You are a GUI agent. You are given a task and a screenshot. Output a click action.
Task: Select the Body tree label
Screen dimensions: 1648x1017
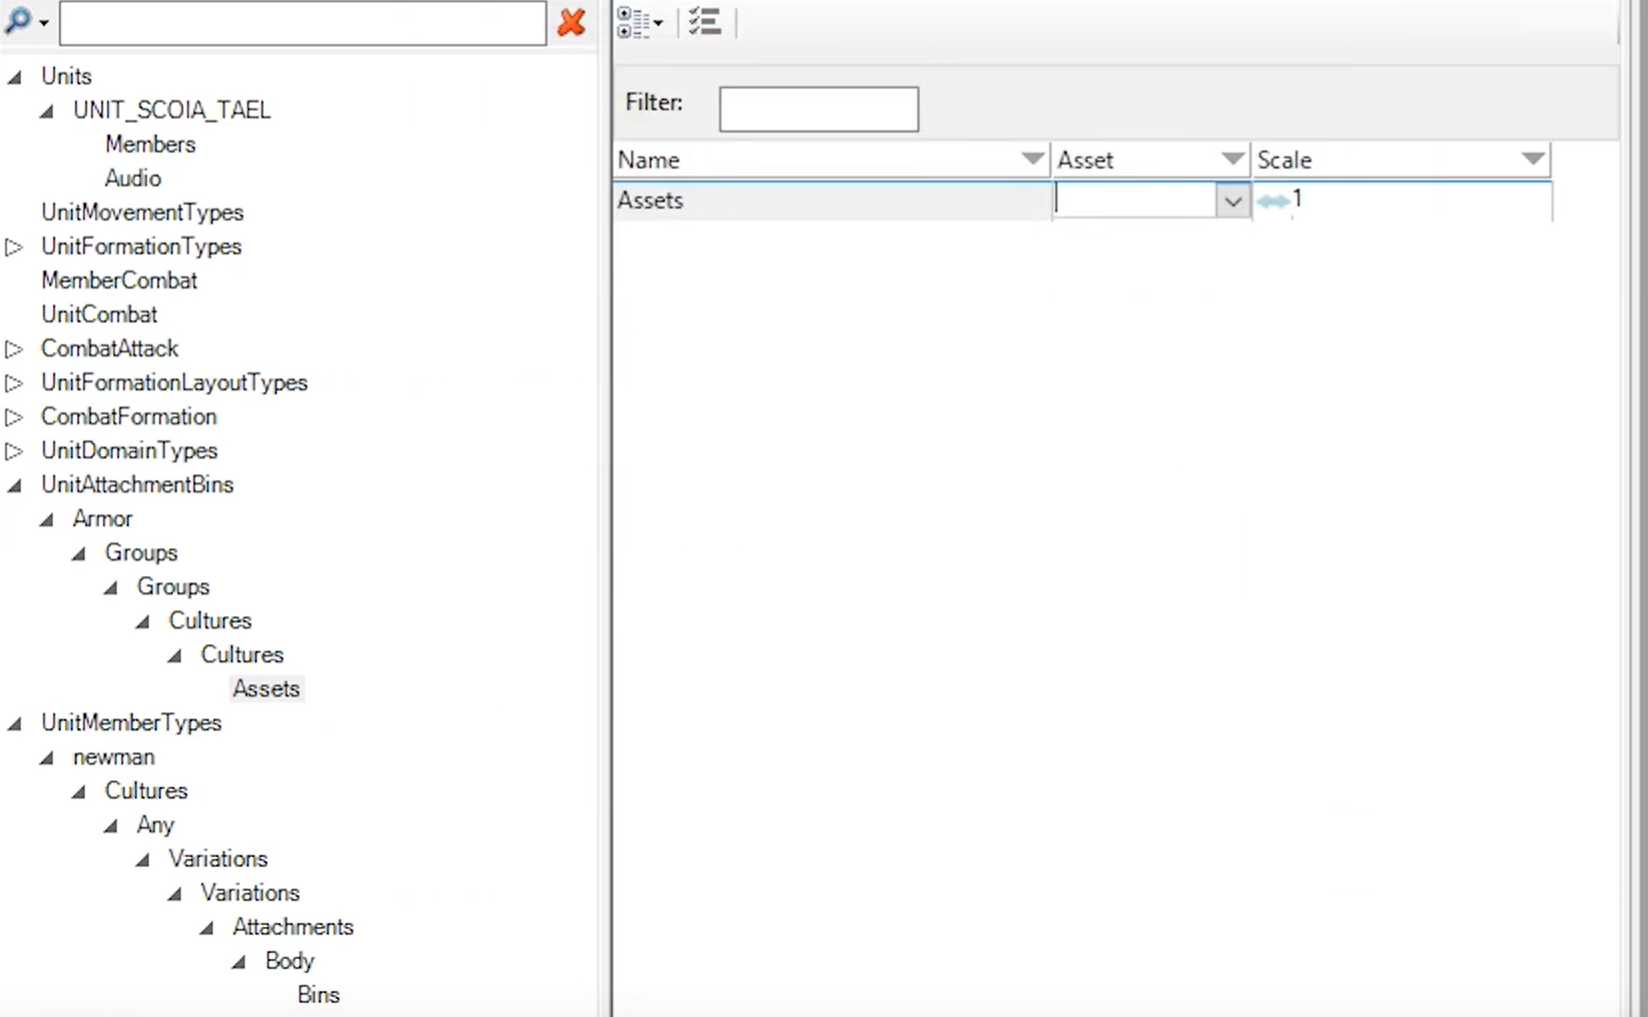pos(290,960)
